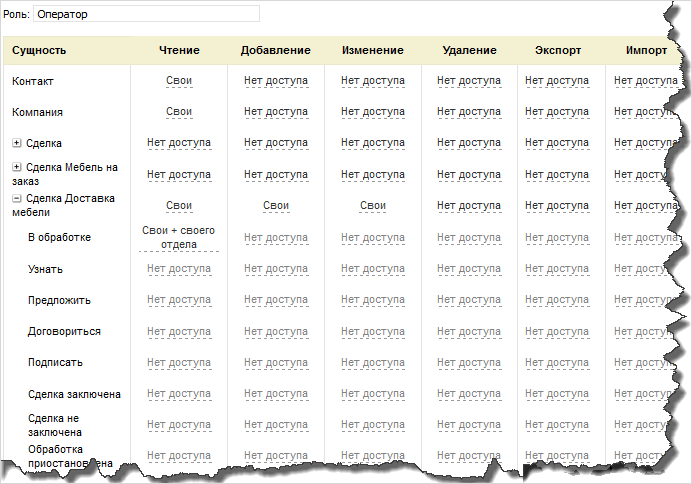The height and width of the screenshot is (484, 692).
Task: Set Предложить stage Экспорт access
Action: pos(557,300)
